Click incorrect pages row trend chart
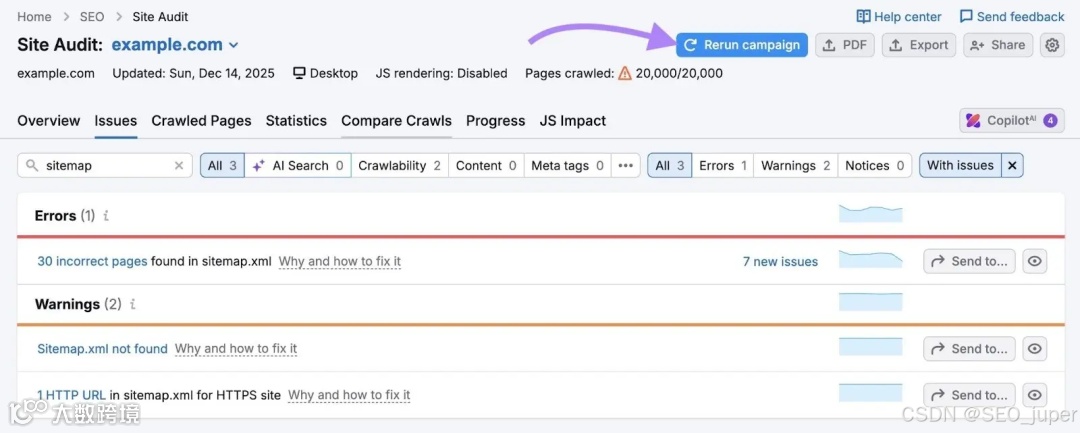1080x433 pixels. click(871, 260)
